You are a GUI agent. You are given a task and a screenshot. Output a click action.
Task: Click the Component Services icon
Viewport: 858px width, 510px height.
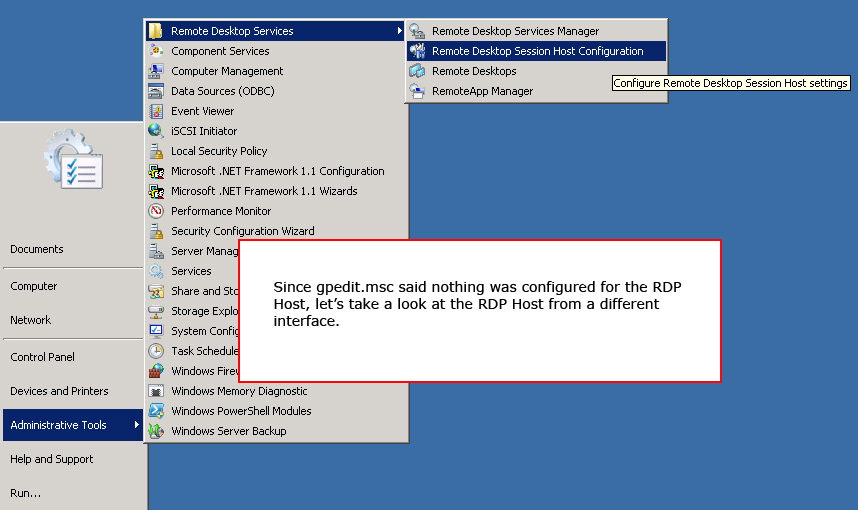tap(156, 51)
